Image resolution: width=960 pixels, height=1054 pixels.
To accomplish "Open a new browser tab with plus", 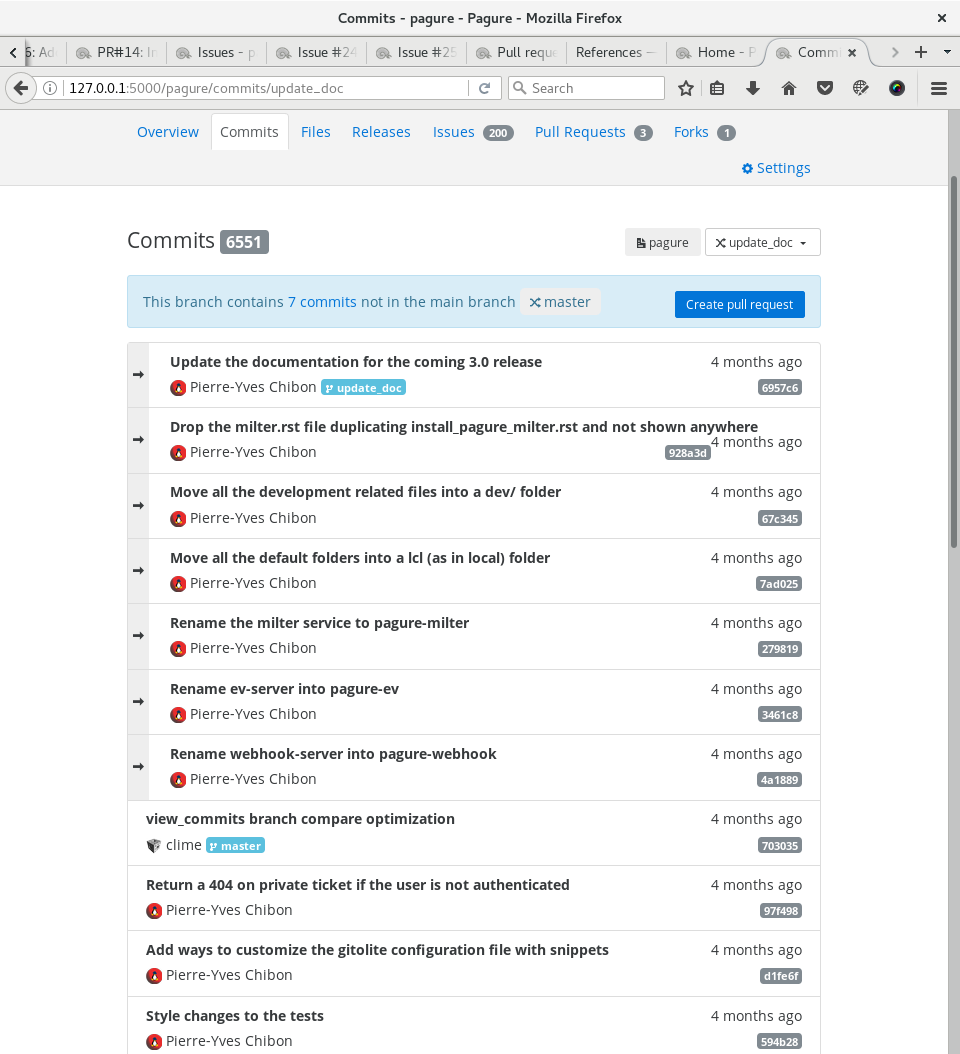I will (921, 52).
